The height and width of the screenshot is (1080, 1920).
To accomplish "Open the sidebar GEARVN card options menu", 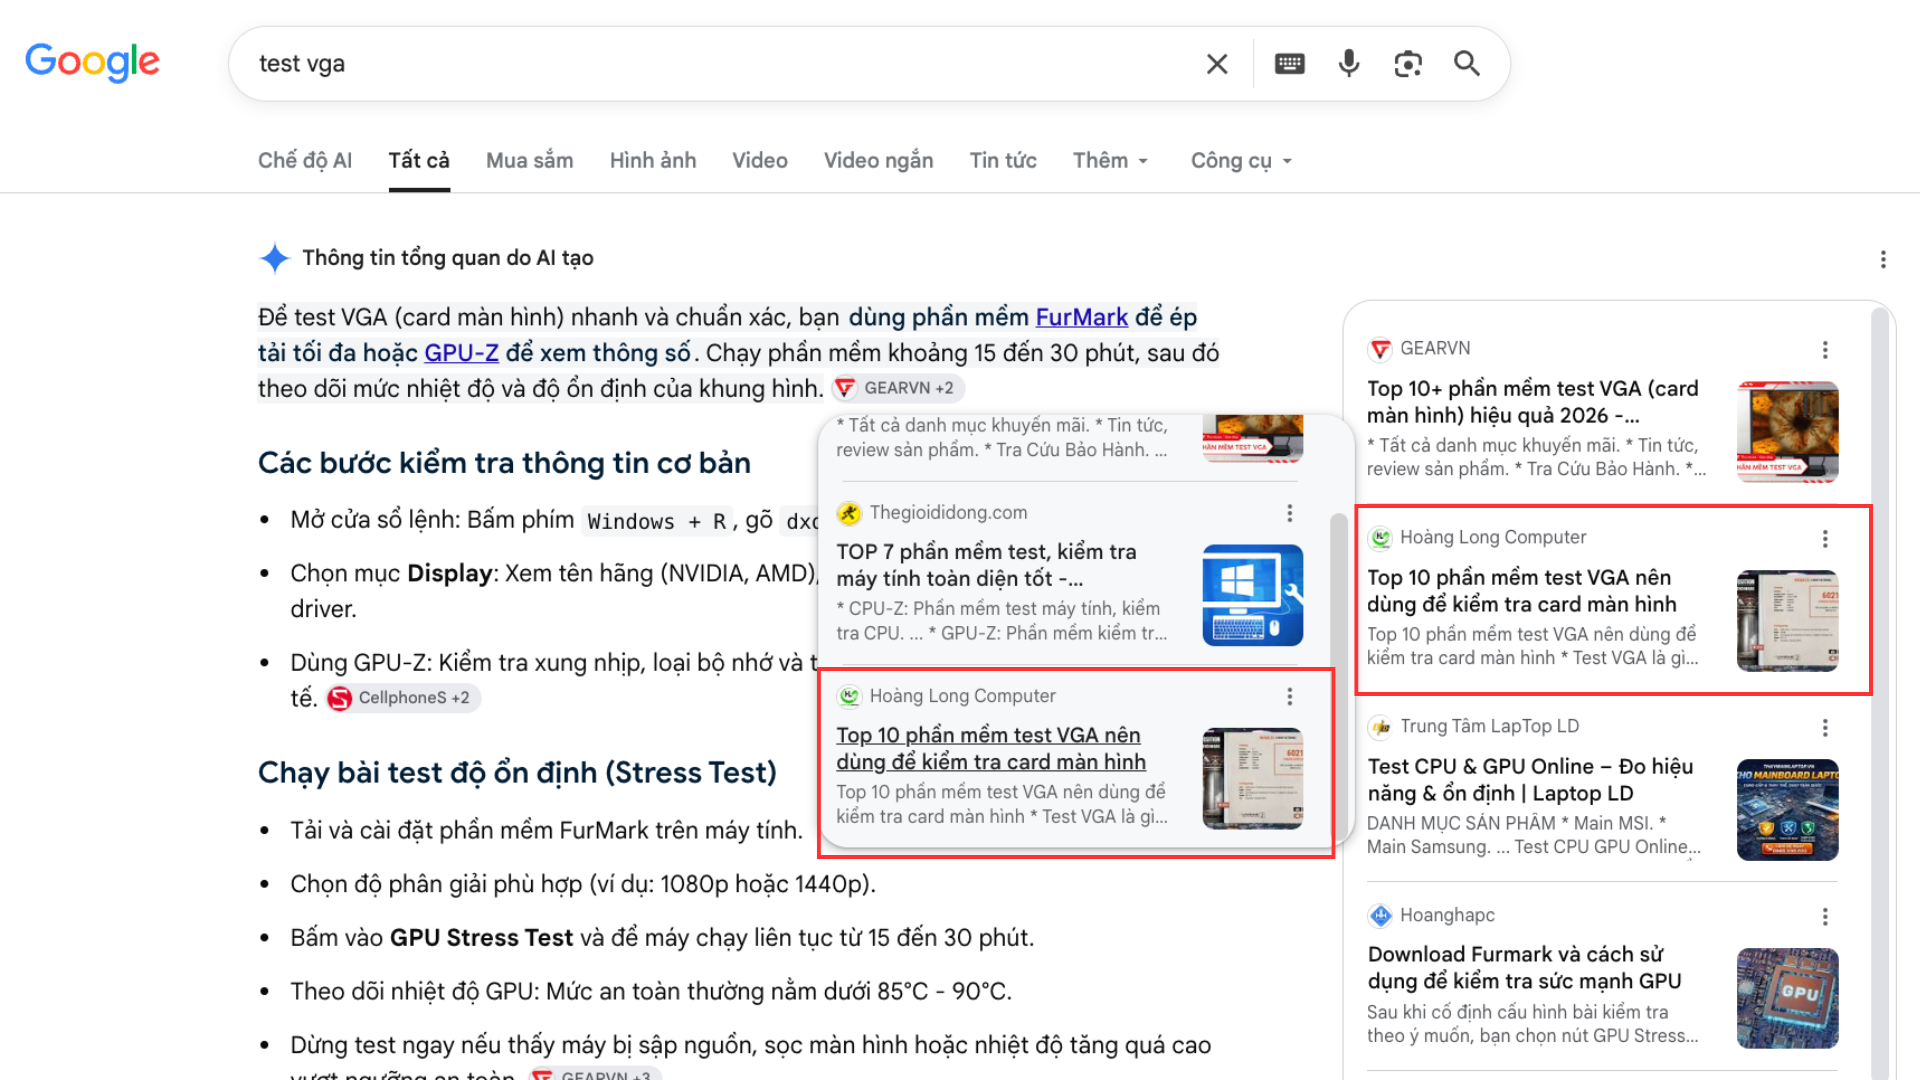I will tap(1825, 349).
